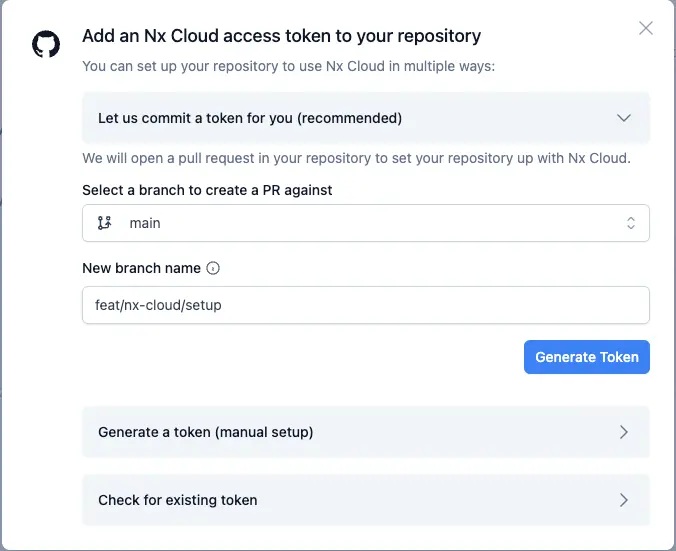Viewport: 676px width, 551px height.
Task: Open the branch selector showing main
Action: (x=365, y=223)
